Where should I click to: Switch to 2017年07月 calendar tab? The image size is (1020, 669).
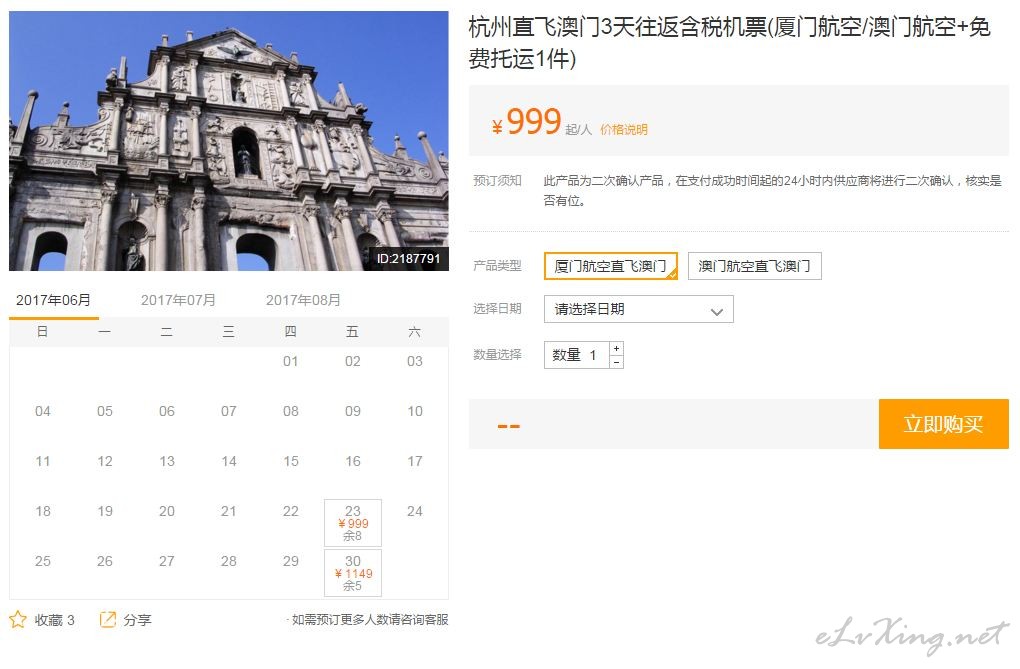pos(178,301)
